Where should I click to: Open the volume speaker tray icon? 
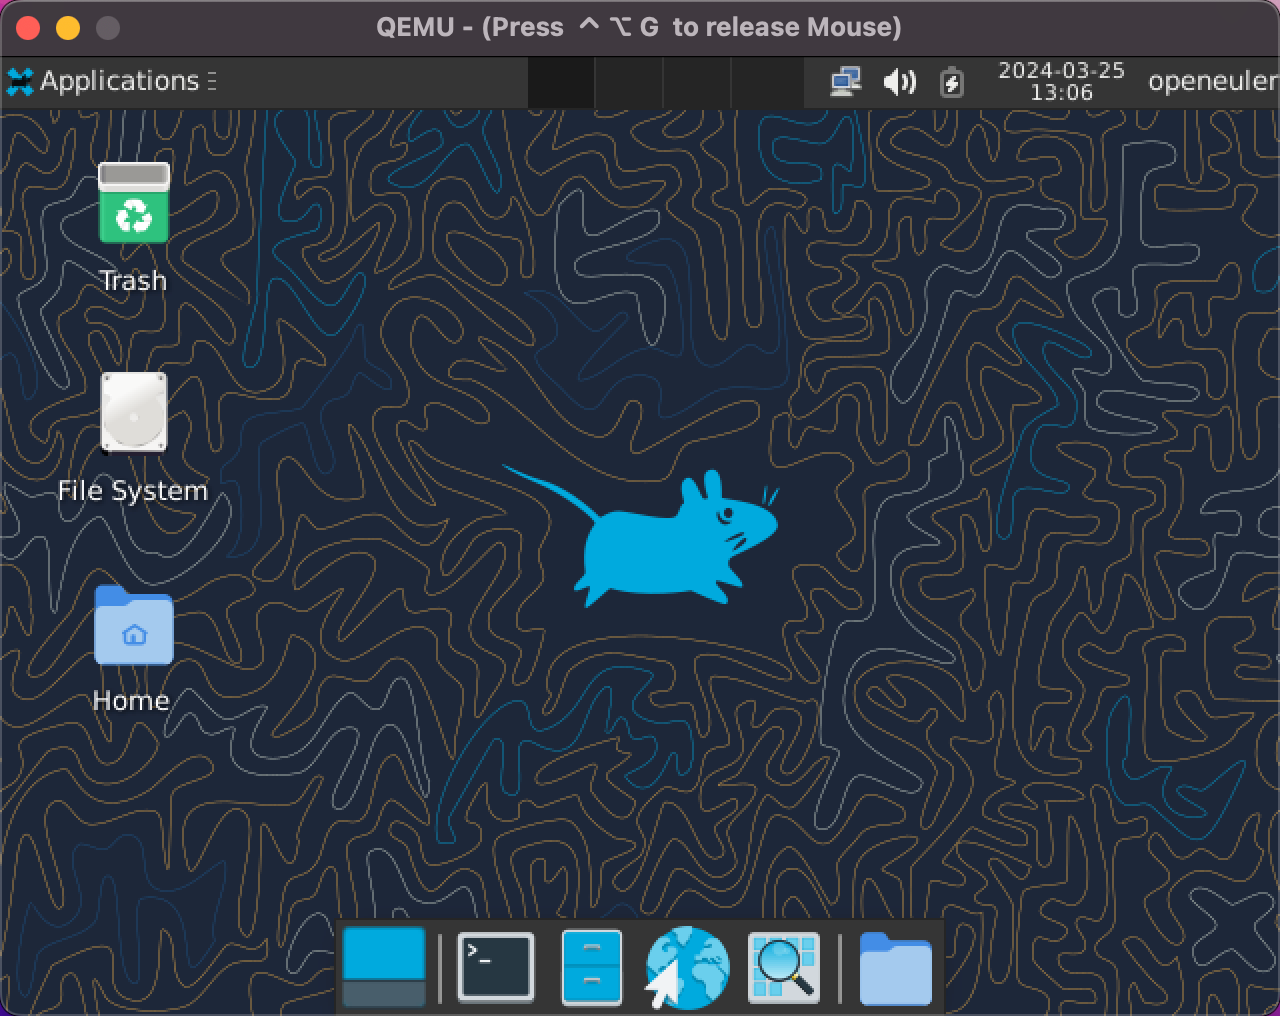(899, 82)
